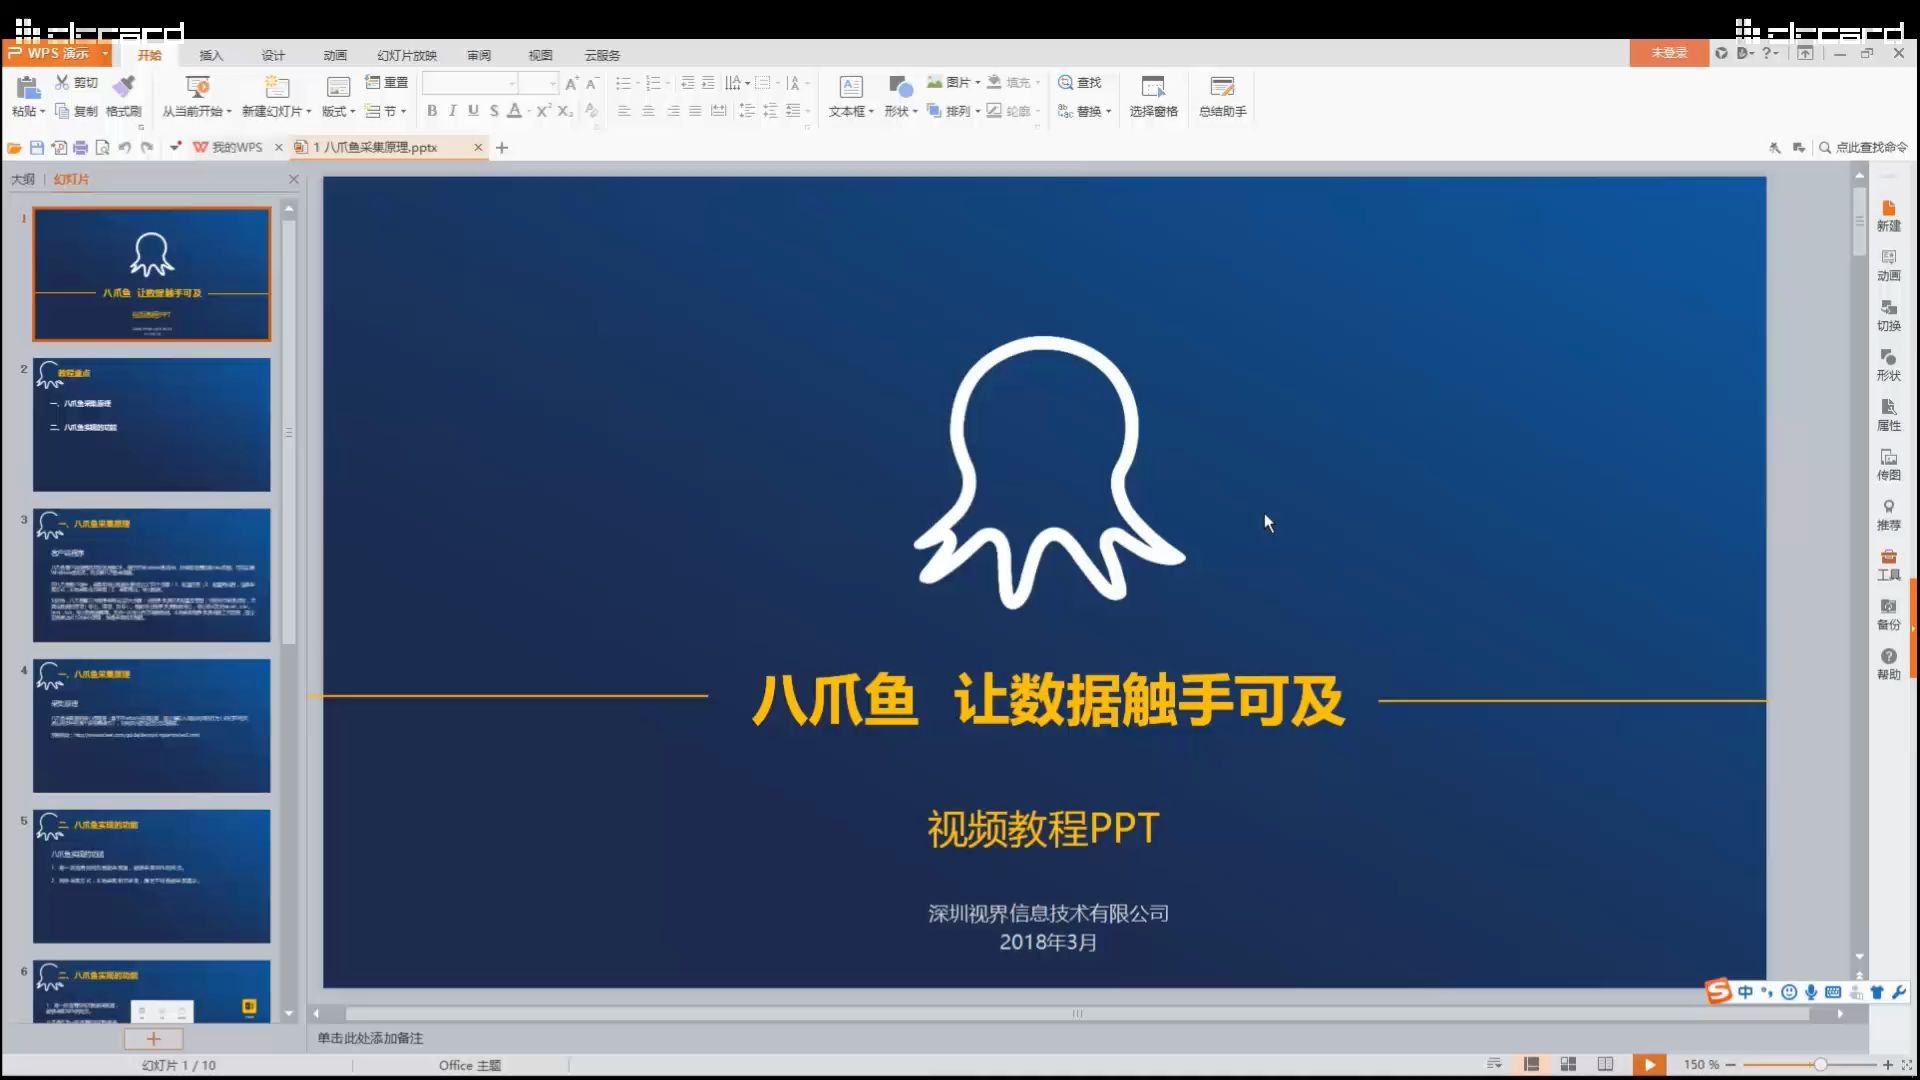Image resolution: width=1920 pixels, height=1080 pixels.
Task: Click the Redo arrow icon
Action: click(147, 148)
